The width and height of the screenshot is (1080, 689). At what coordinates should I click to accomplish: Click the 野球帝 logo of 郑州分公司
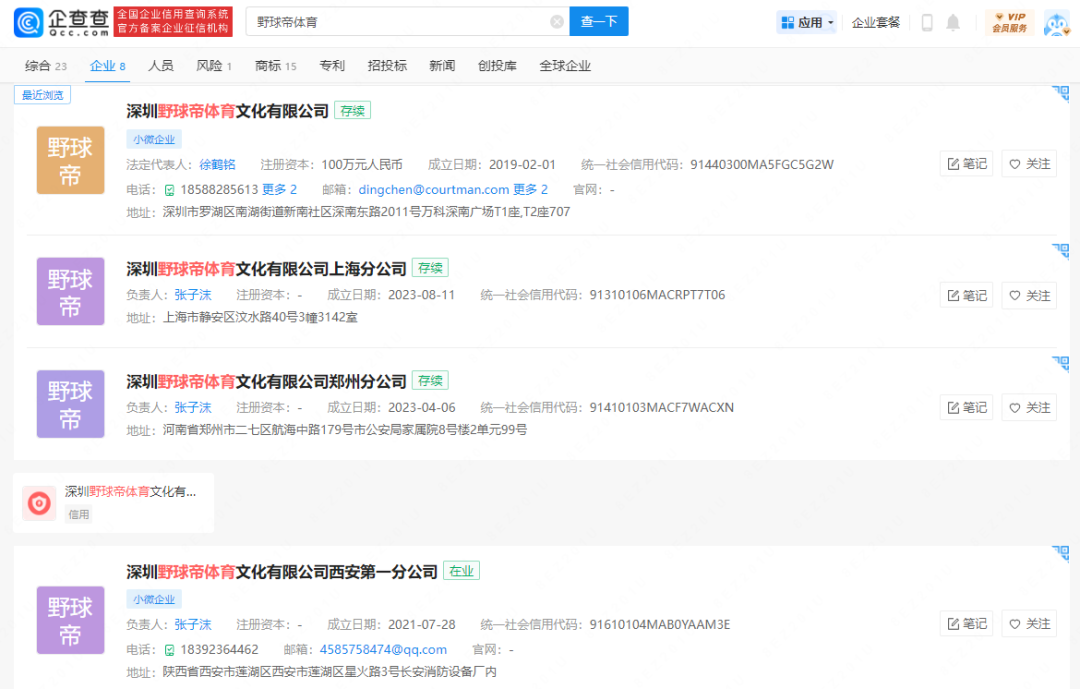[x=70, y=404]
